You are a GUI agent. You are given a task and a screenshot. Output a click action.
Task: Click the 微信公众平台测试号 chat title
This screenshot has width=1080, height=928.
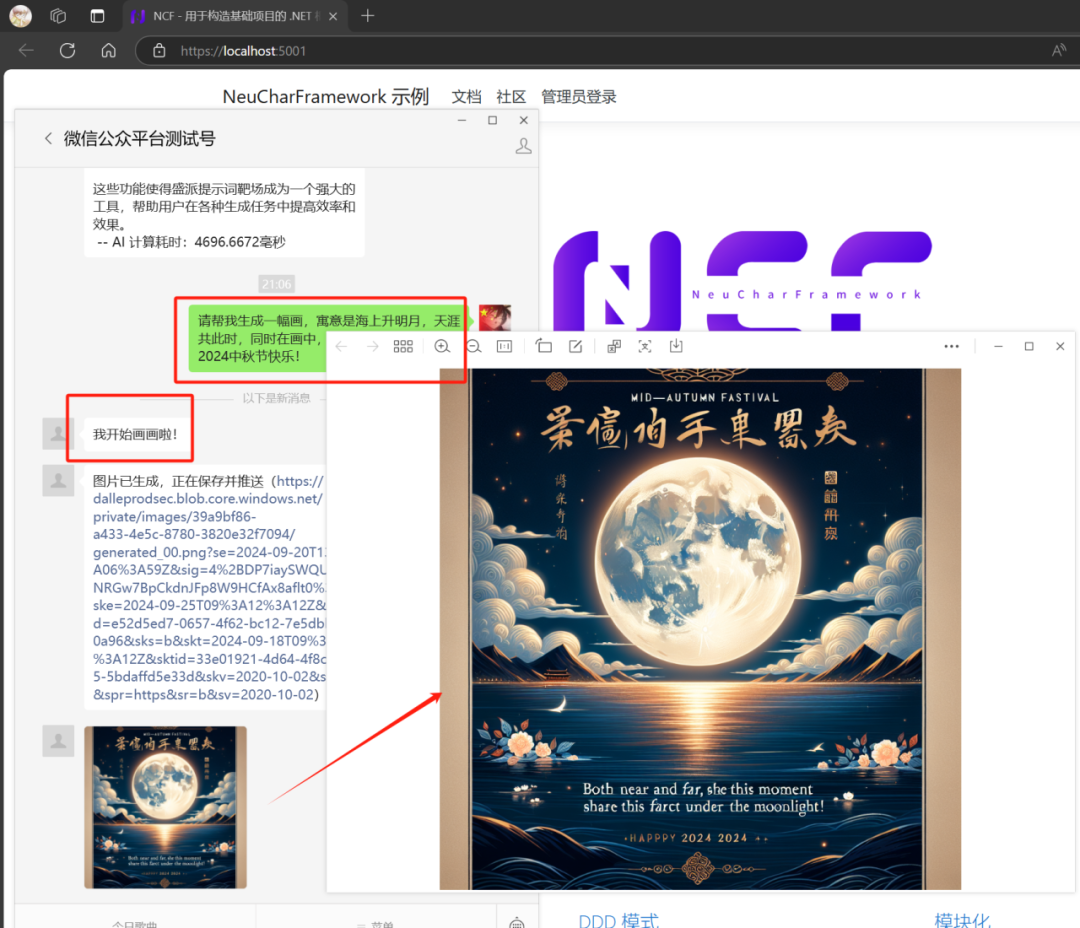tap(140, 138)
